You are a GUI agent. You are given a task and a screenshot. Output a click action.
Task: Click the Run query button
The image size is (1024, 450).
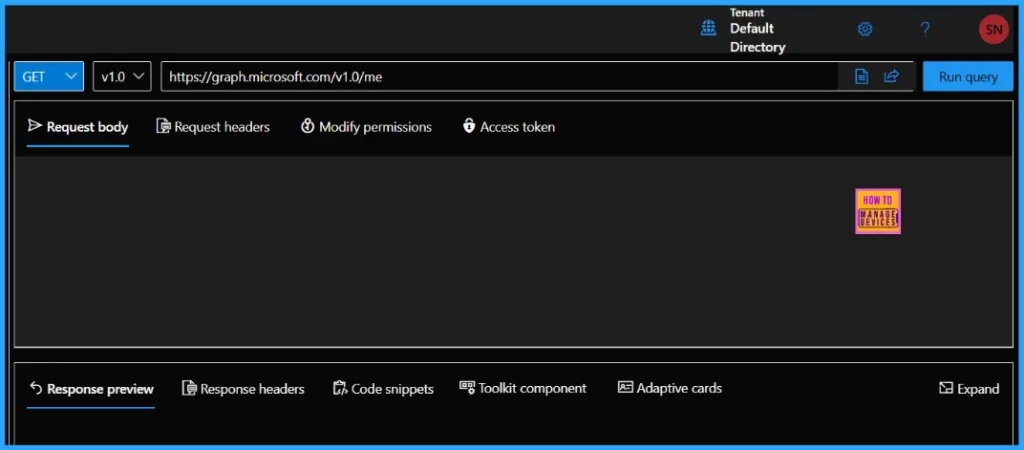[968, 76]
